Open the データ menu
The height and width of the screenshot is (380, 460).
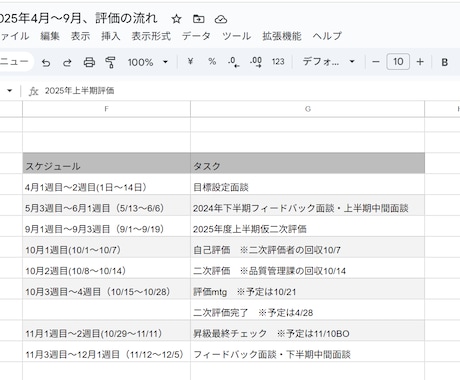(x=196, y=36)
